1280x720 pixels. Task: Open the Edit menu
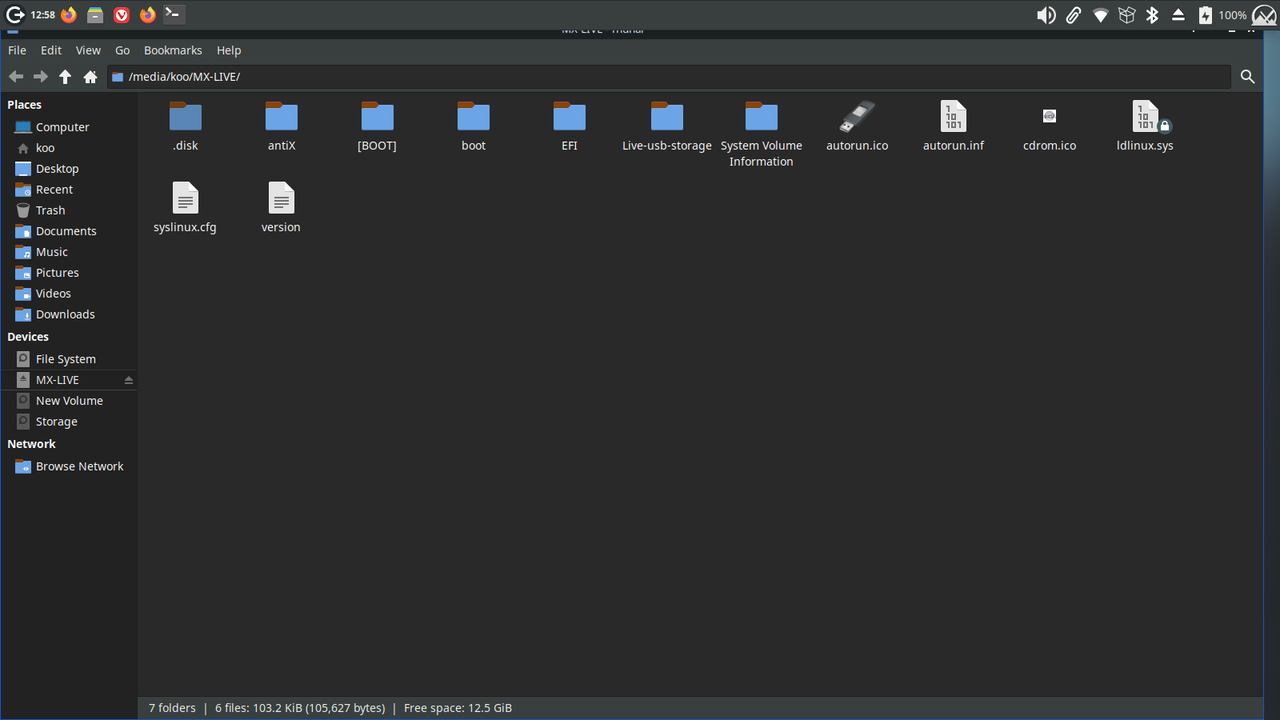coord(51,50)
